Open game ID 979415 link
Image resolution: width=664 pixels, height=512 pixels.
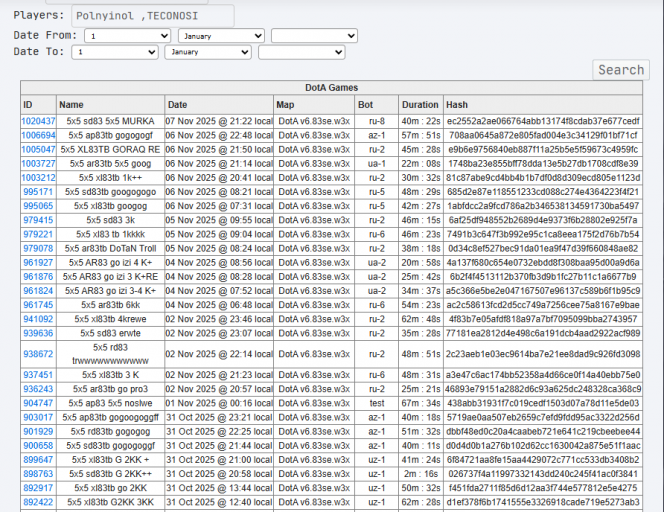39,220
